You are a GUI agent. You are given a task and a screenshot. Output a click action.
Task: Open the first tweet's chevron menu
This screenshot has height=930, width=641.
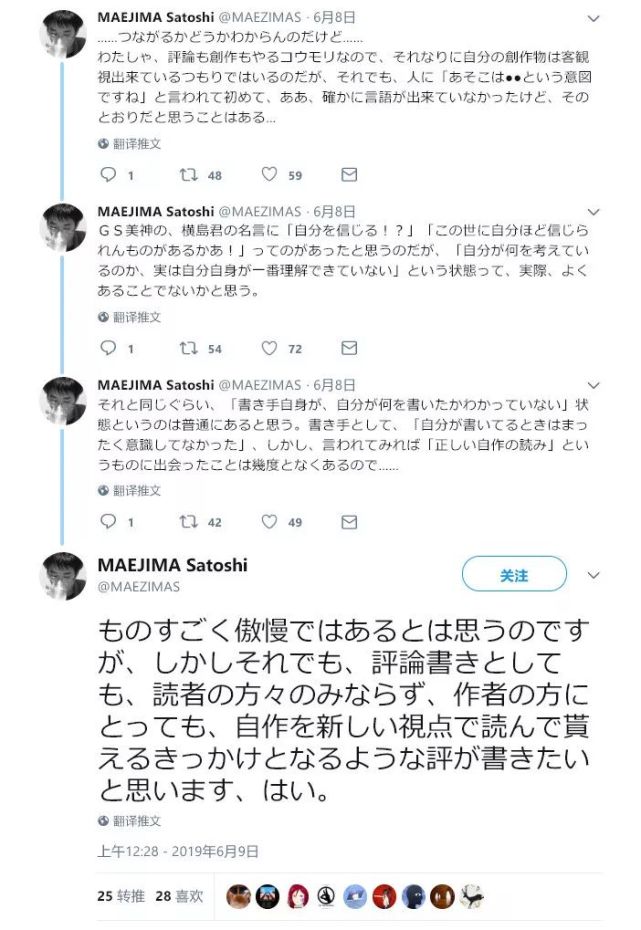593,18
